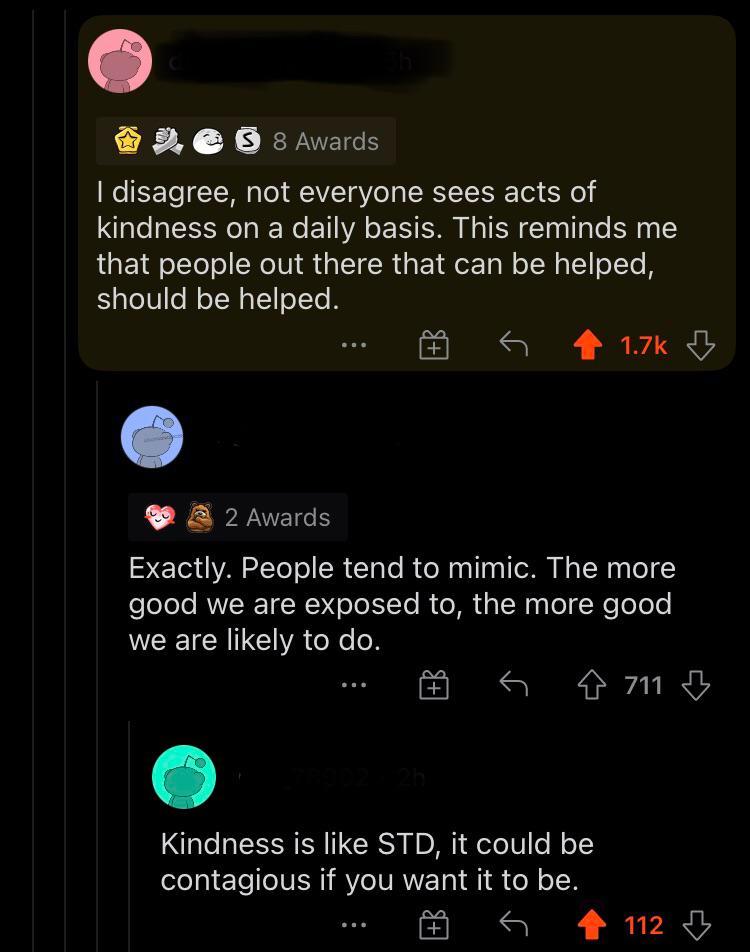
Task: Tap the pink avatar of the top commenter
Action: point(120,60)
